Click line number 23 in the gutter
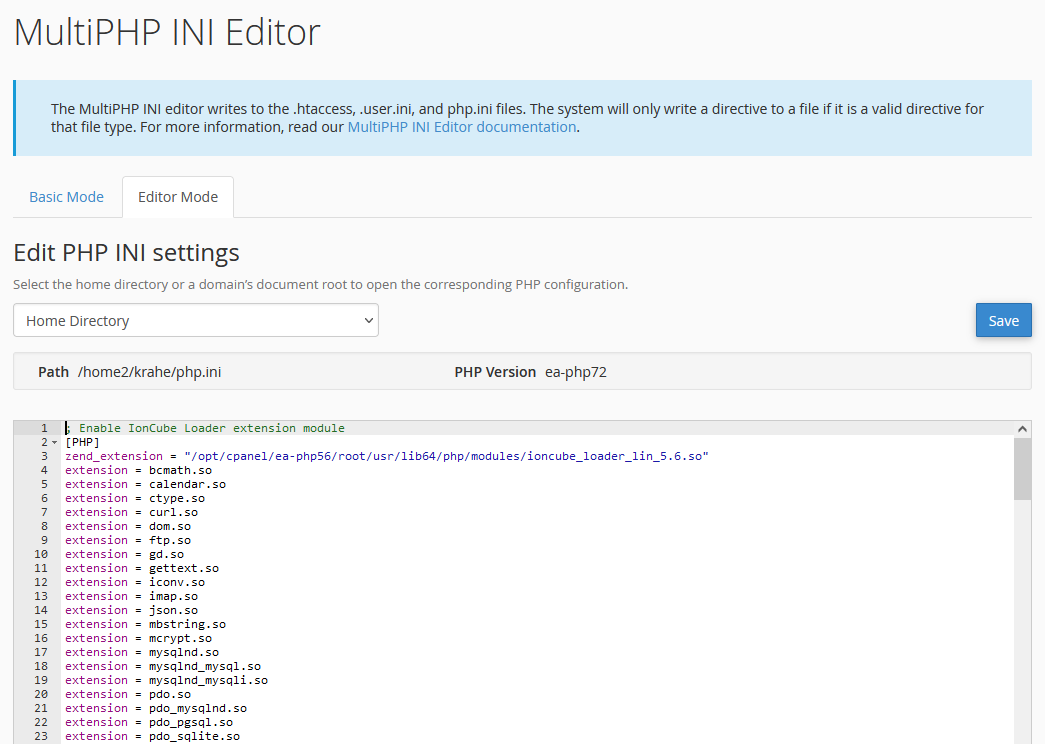 (x=41, y=736)
